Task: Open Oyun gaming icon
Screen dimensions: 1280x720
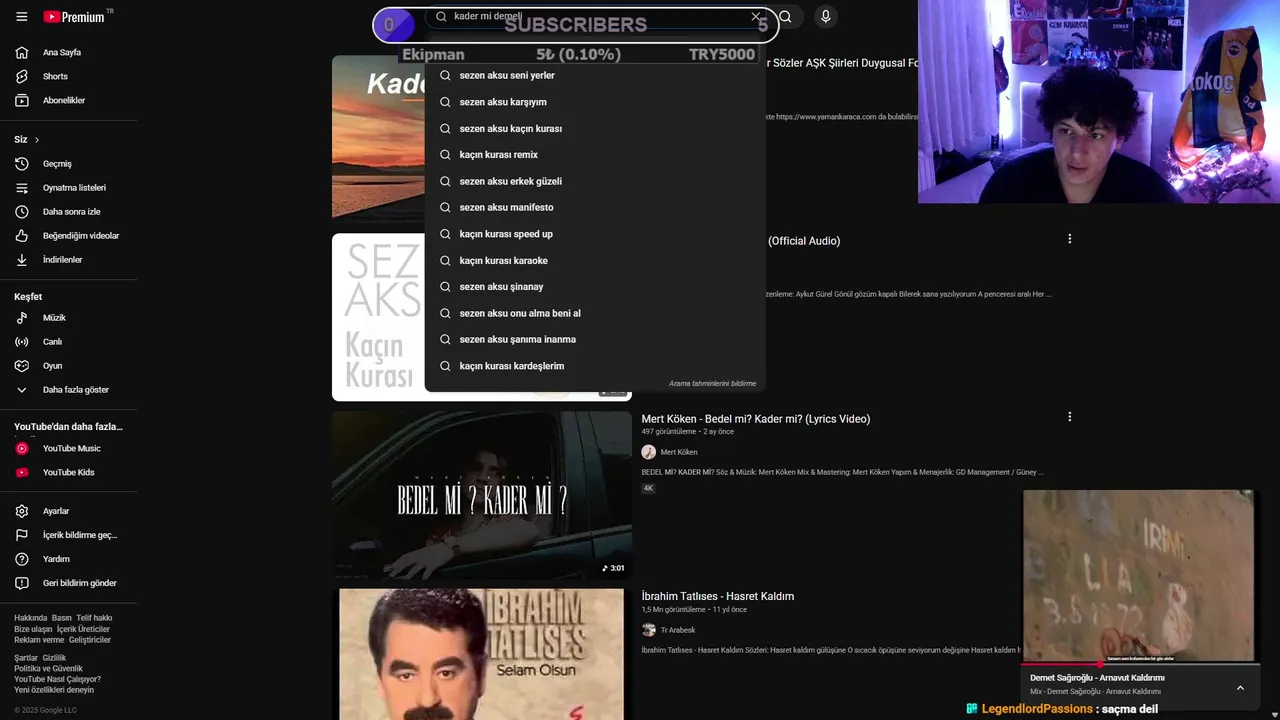Action: coord(21,366)
